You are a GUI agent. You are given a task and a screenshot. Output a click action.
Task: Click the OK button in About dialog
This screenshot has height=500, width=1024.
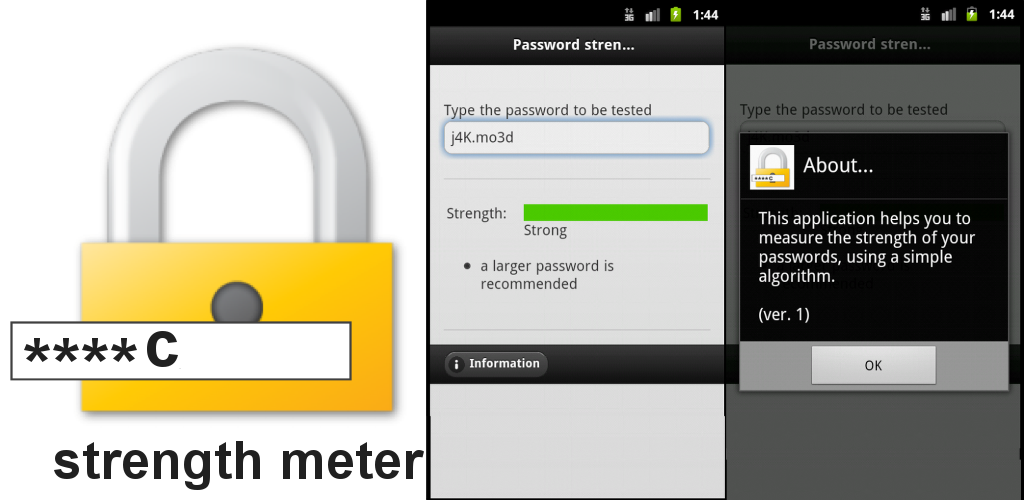(873, 365)
